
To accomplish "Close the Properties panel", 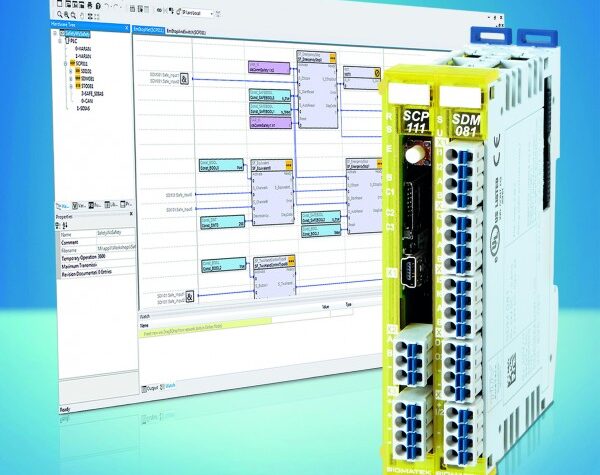I will tap(131, 214).
